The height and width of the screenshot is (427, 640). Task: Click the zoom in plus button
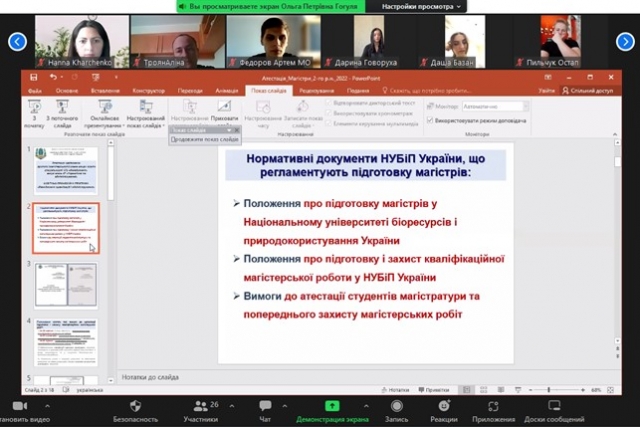[583, 390]
